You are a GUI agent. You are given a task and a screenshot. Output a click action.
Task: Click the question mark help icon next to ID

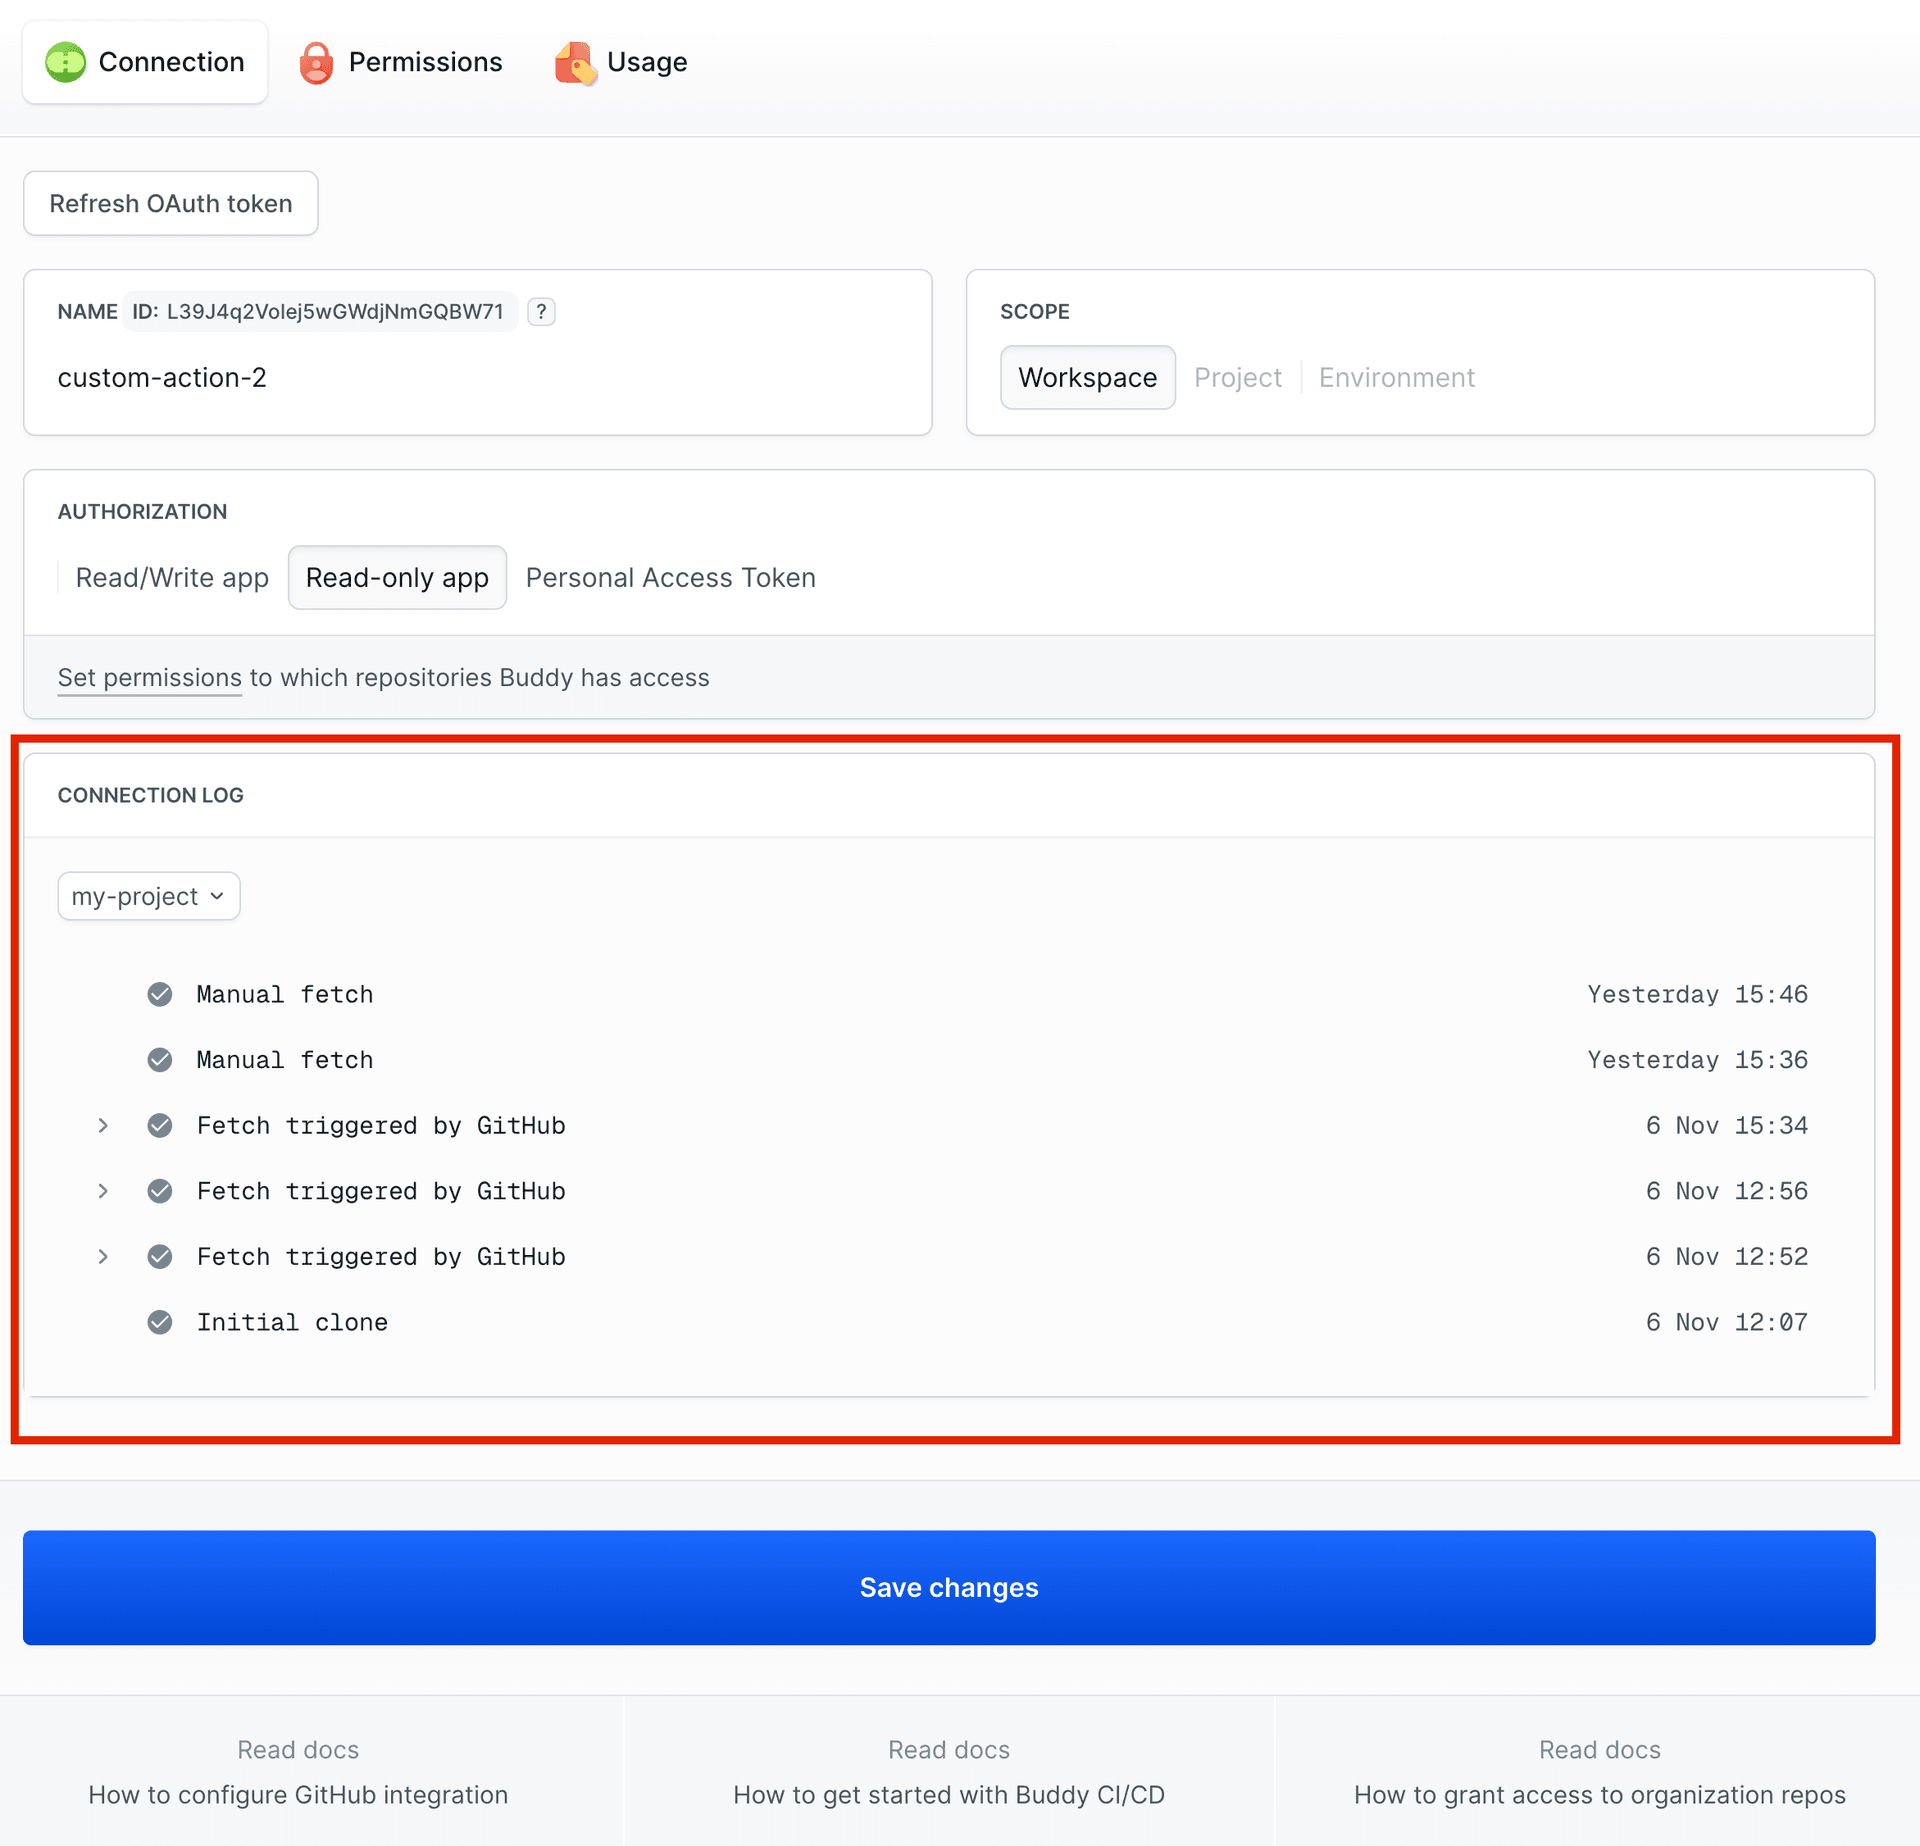click(x=541, y=312)
